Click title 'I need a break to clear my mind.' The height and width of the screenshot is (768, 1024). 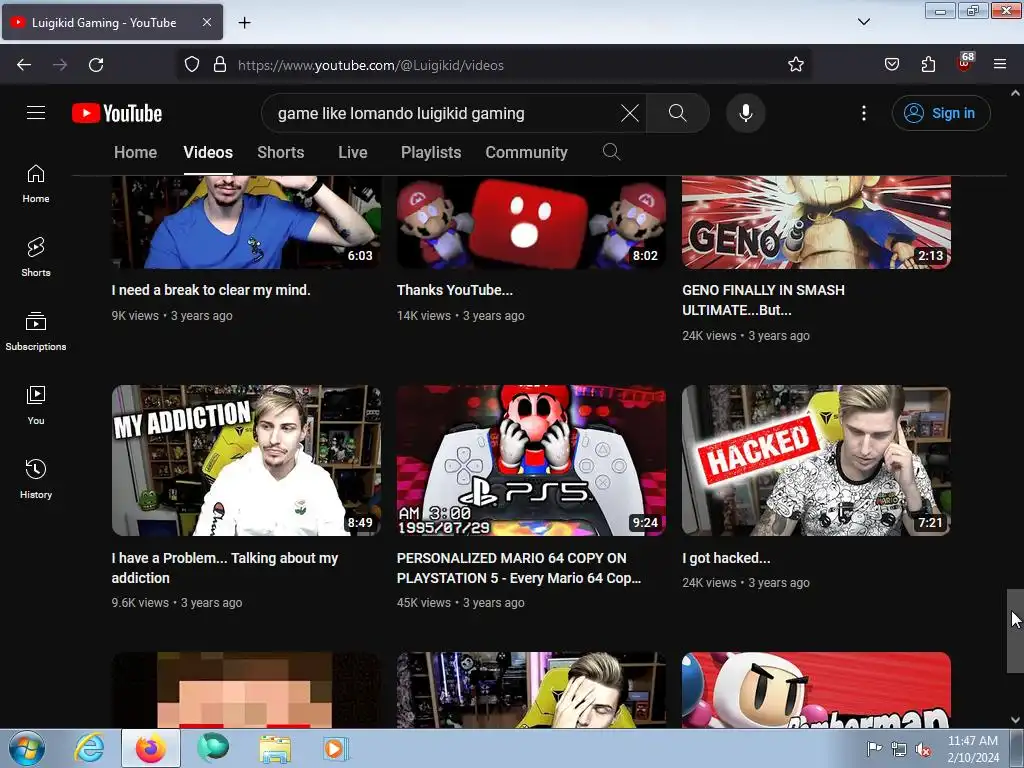(x=211, y=290)
